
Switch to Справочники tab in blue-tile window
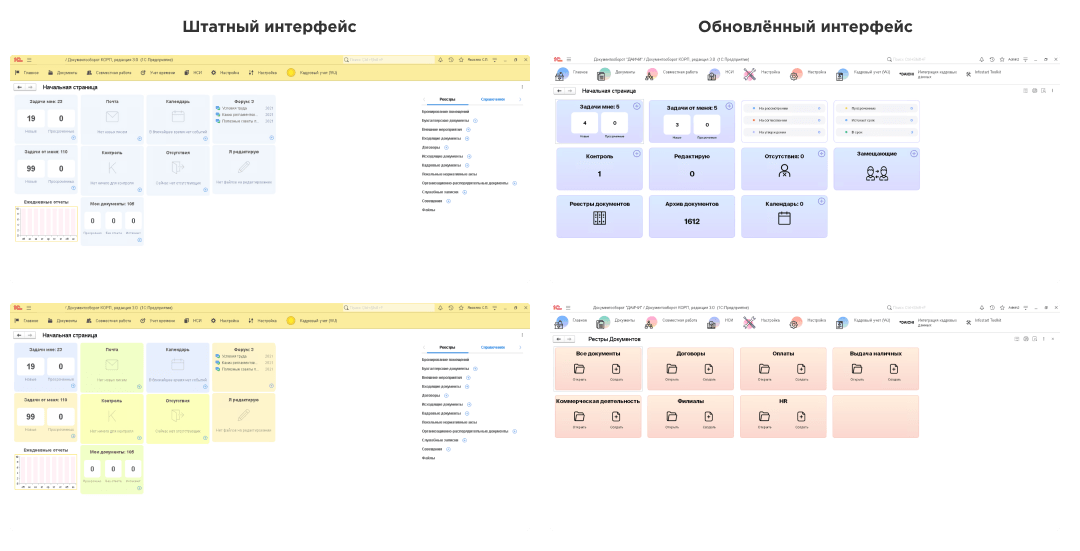pyautogui.click(x=492, y=99)
